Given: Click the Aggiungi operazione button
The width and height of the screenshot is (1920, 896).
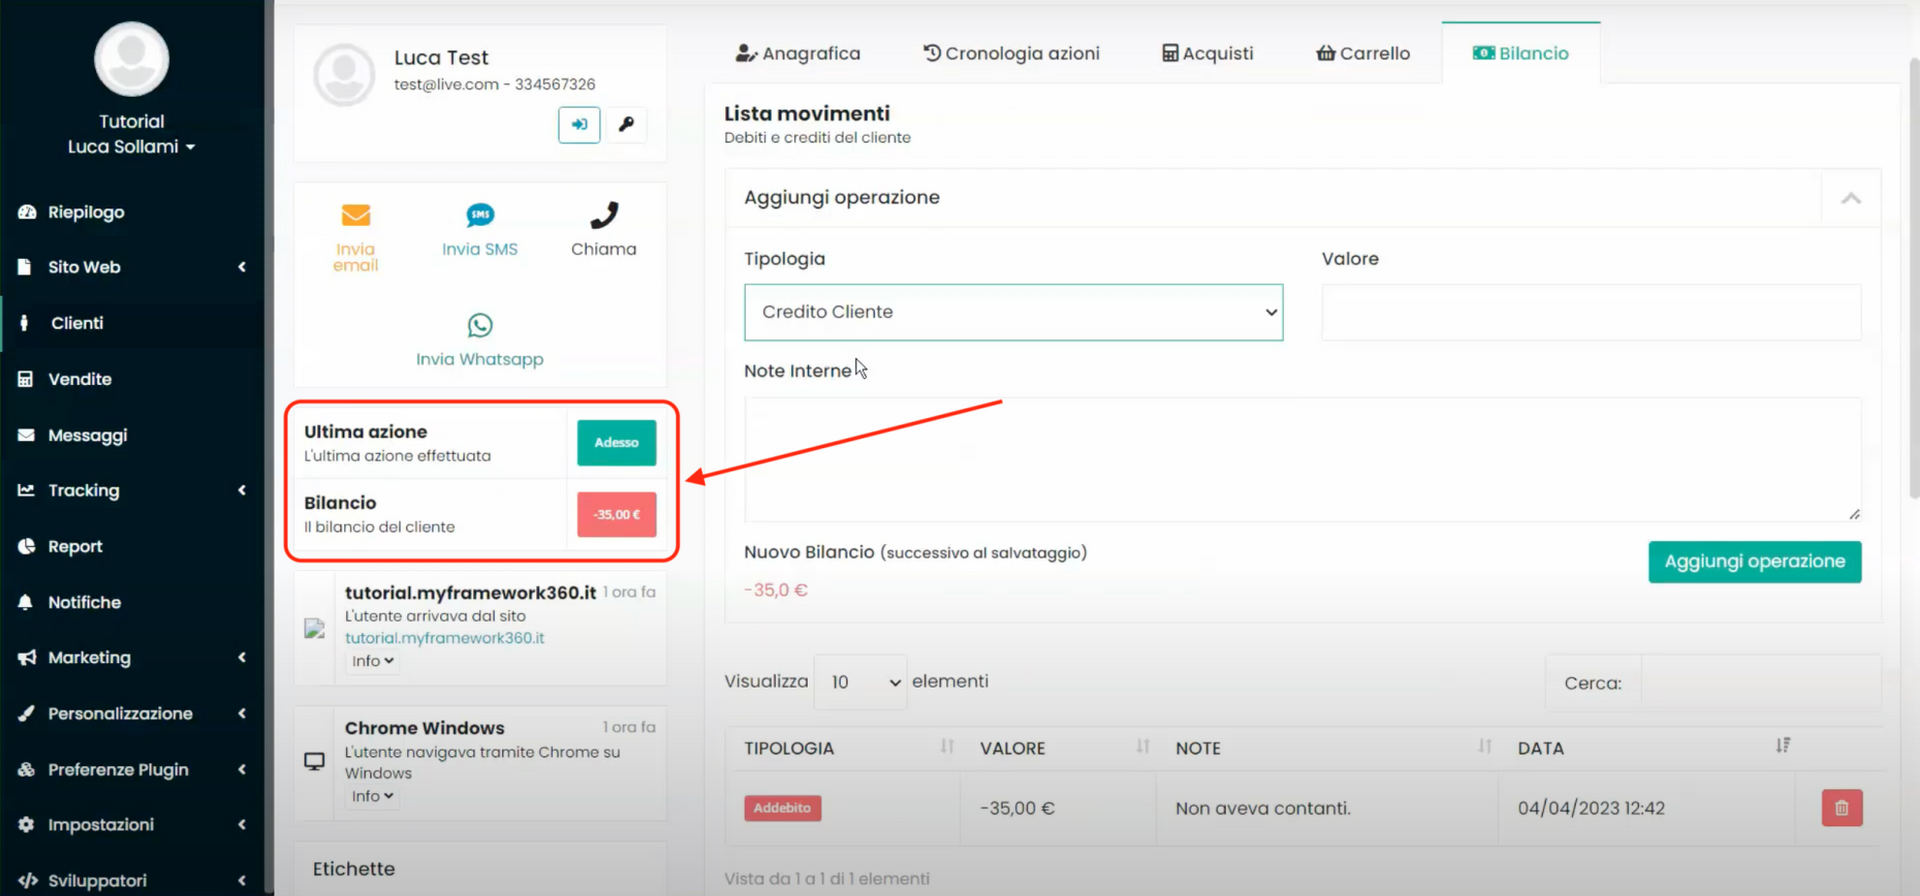Looking at the screenshot, I should (1754, 562).
